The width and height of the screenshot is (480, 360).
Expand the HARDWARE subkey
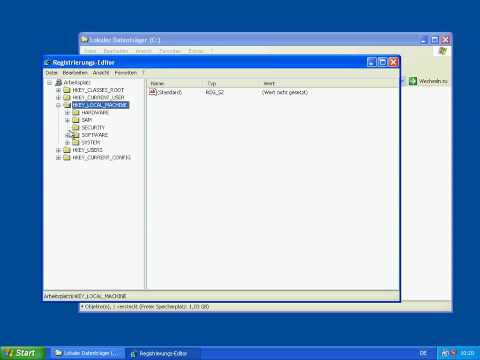click(x=67, y=112)
